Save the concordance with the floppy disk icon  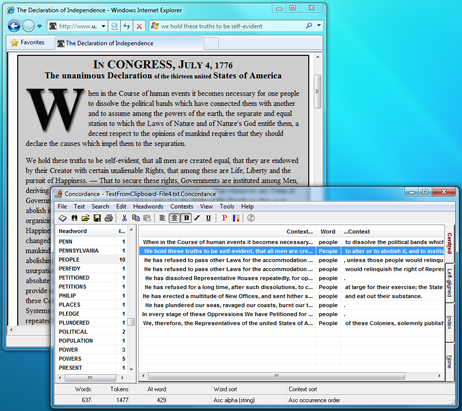(x=97, y=218)
